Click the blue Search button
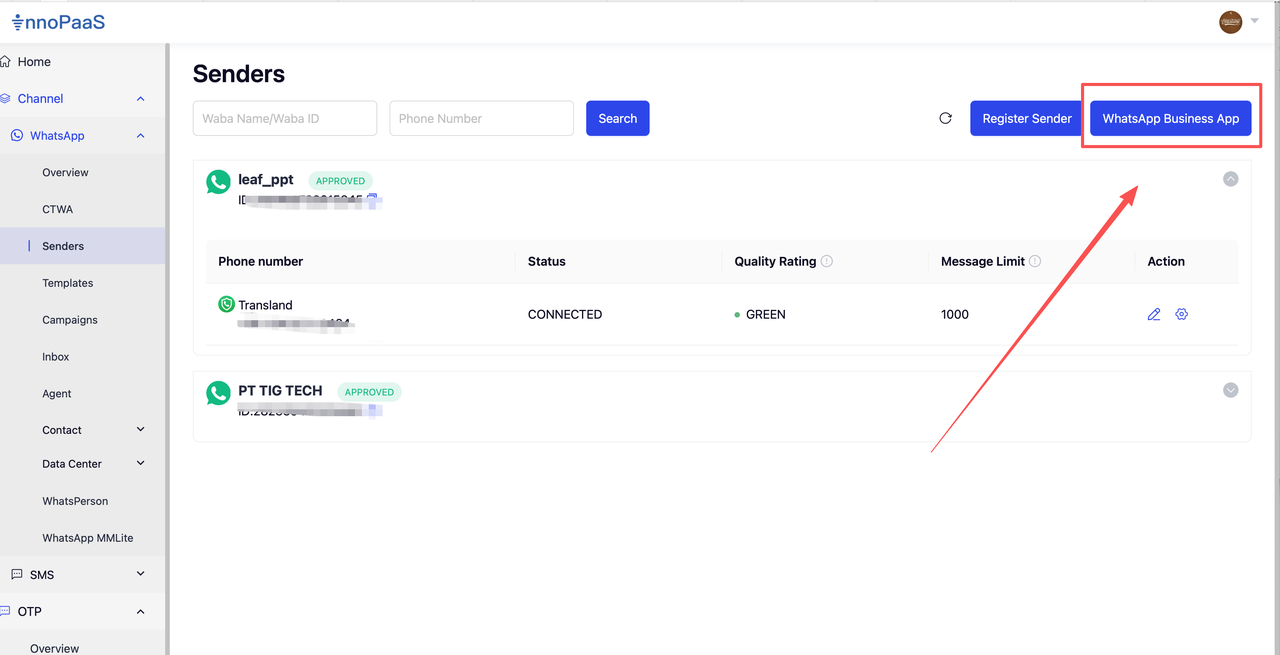1280x655 pixels. [617, 118]
